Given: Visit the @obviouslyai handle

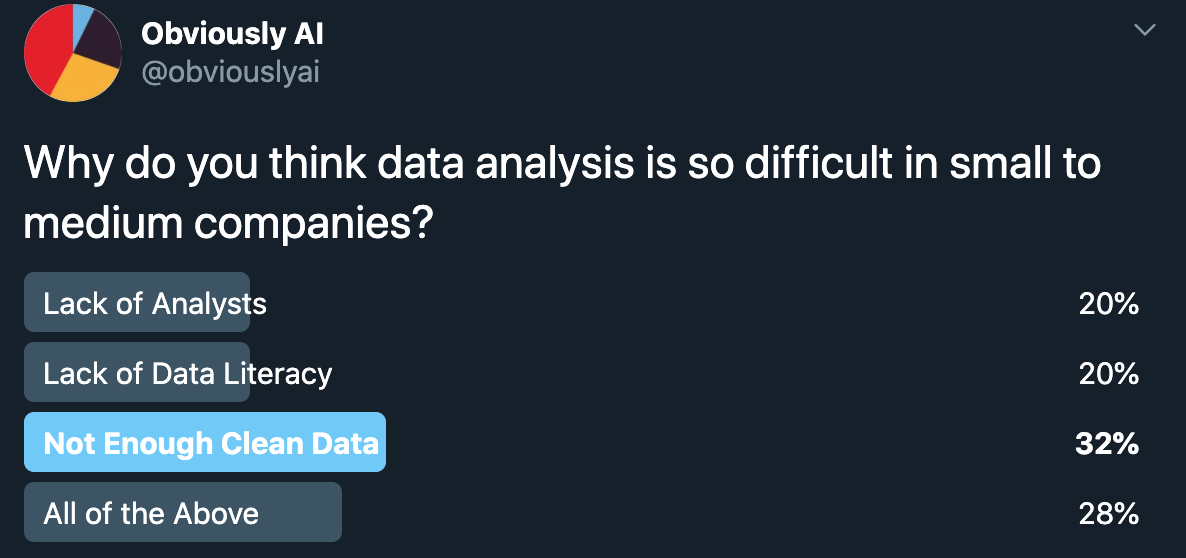Looking at the screenshot, I should 230,73.
